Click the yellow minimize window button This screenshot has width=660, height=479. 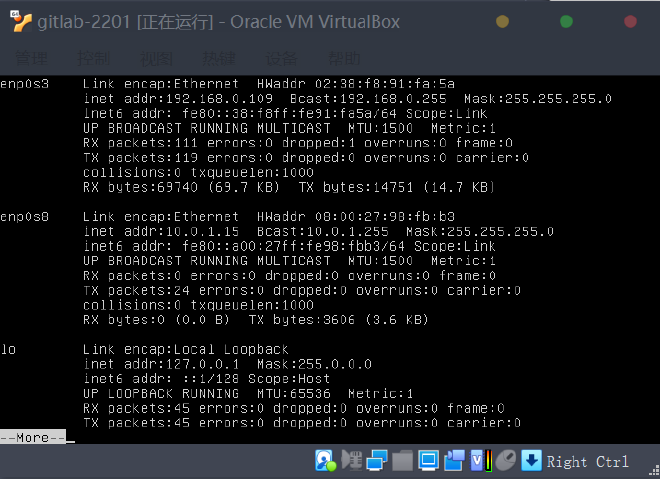[503, 21]
